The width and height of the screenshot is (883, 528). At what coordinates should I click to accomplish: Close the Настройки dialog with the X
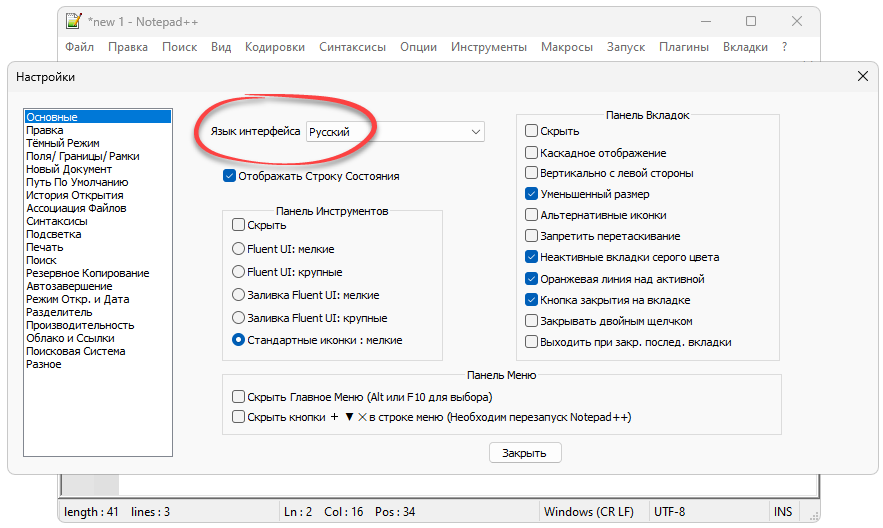[863, 76]
